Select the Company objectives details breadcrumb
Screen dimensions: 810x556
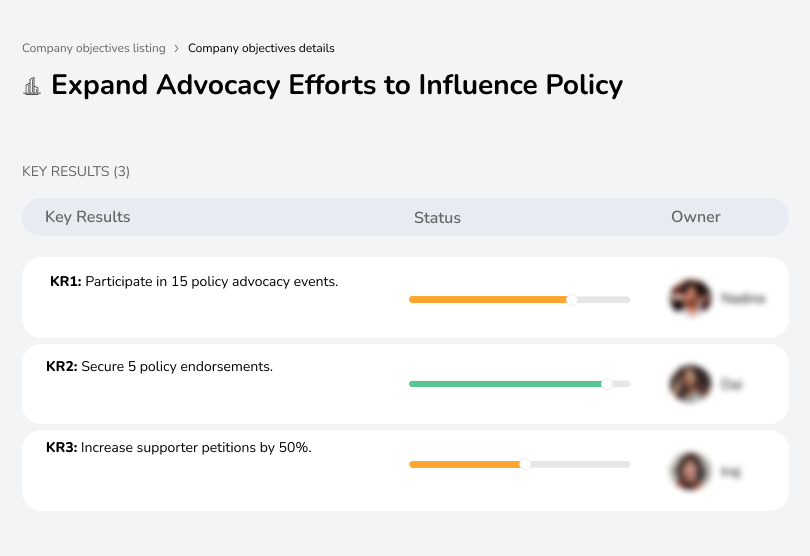(x=261, y=48)
